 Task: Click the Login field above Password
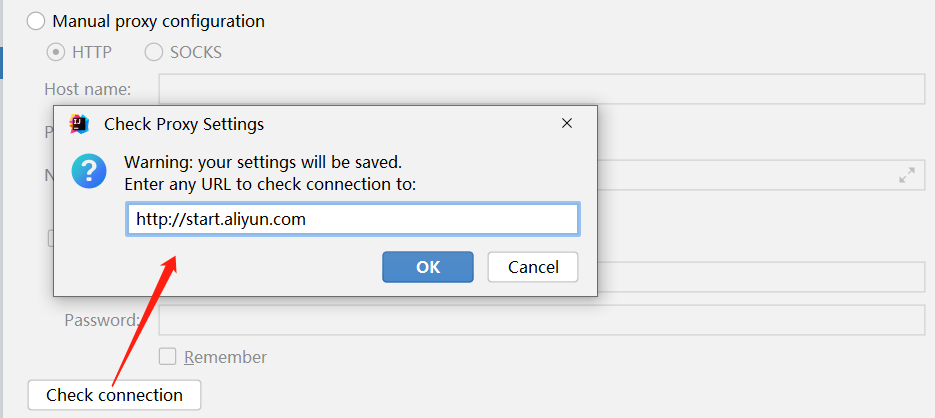760,277
